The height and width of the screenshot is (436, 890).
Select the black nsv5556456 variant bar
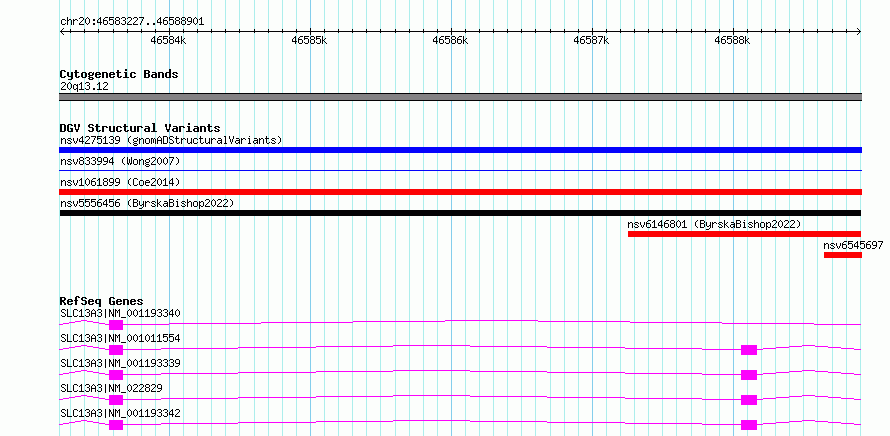point(460,213)
